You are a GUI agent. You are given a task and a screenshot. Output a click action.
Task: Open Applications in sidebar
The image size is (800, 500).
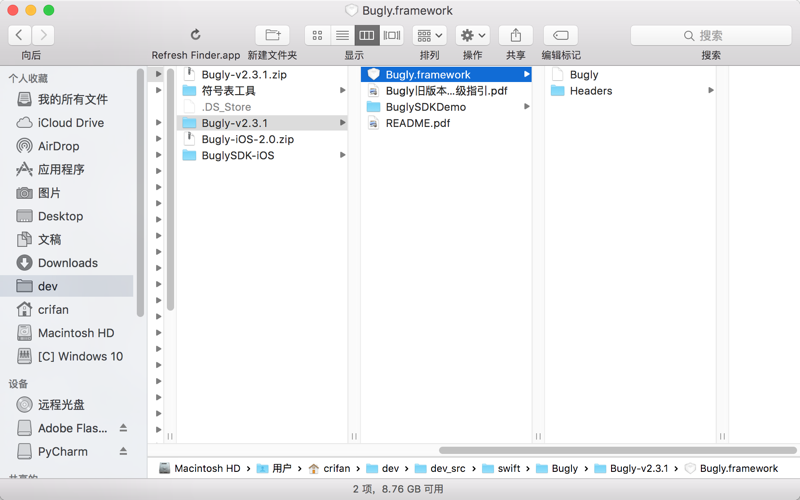tap(67, 169)
